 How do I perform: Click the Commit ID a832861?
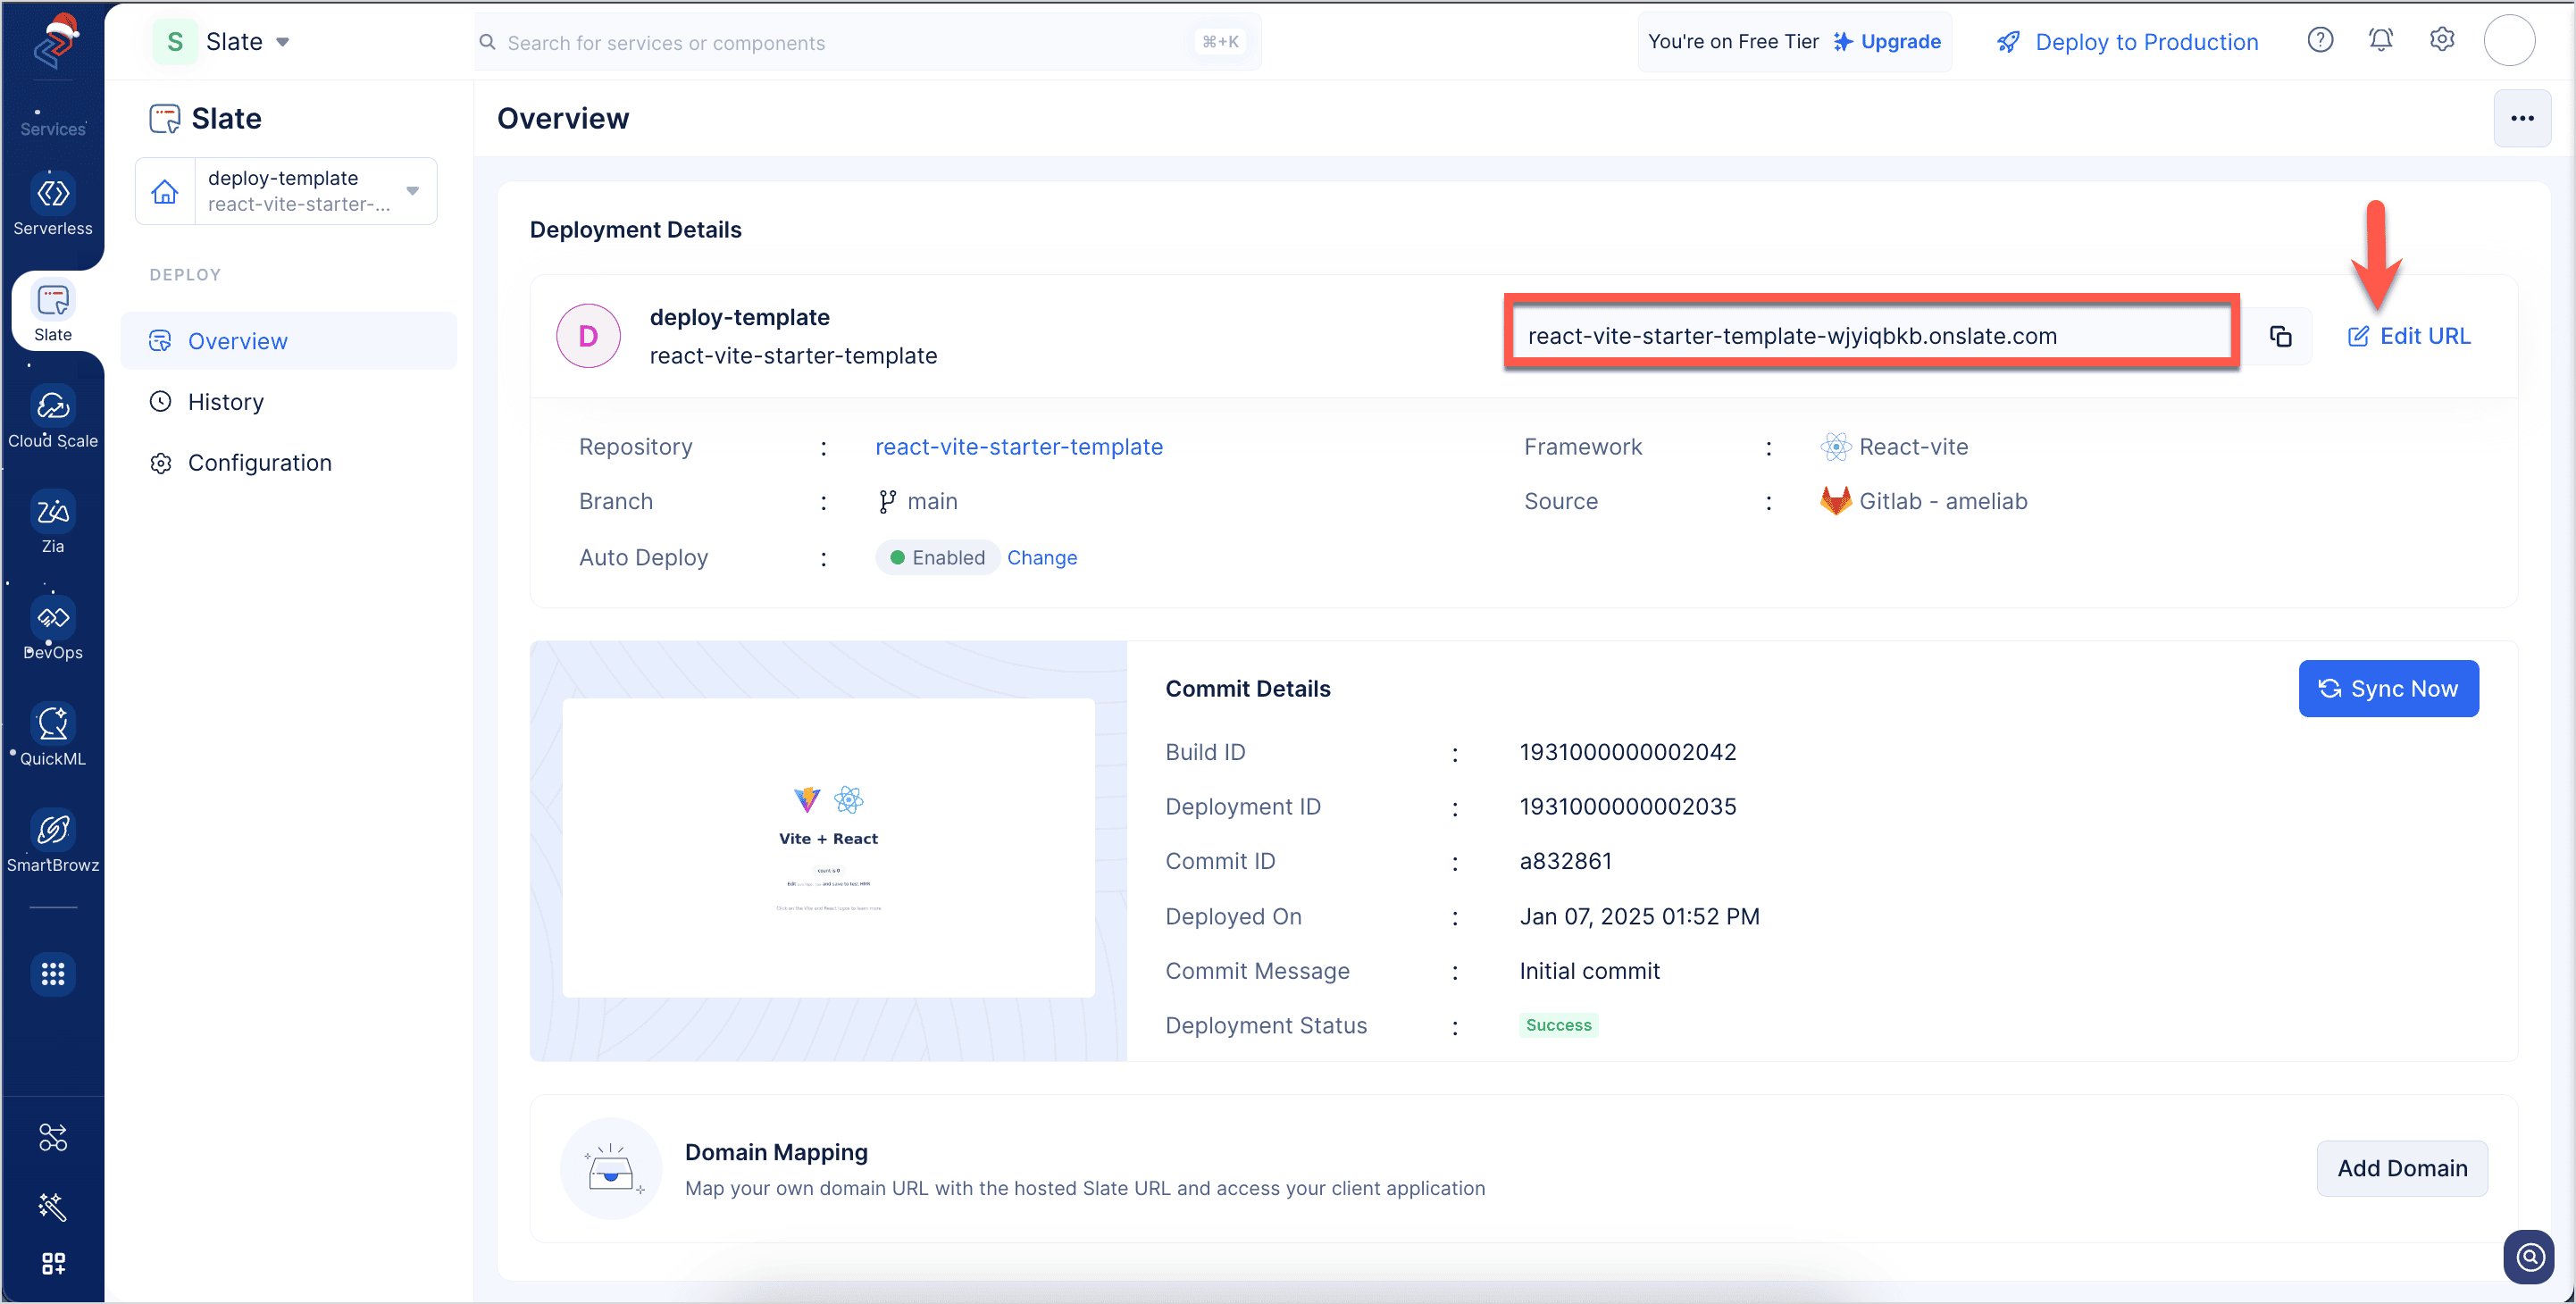(x=1566, y=861)
